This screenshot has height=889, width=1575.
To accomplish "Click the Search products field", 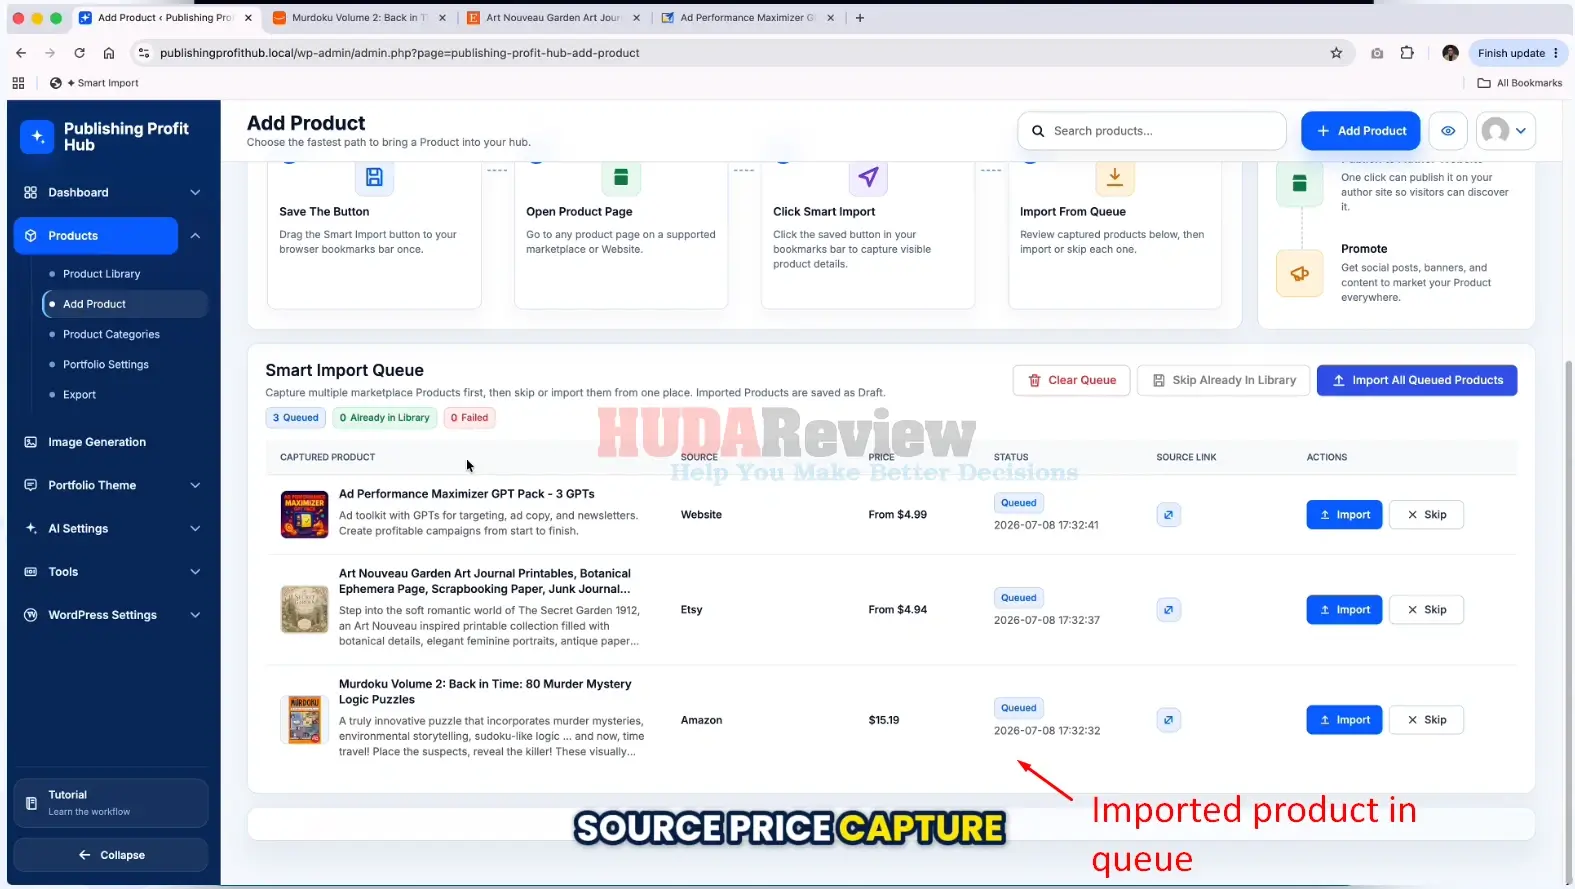I will [1152, 131].
